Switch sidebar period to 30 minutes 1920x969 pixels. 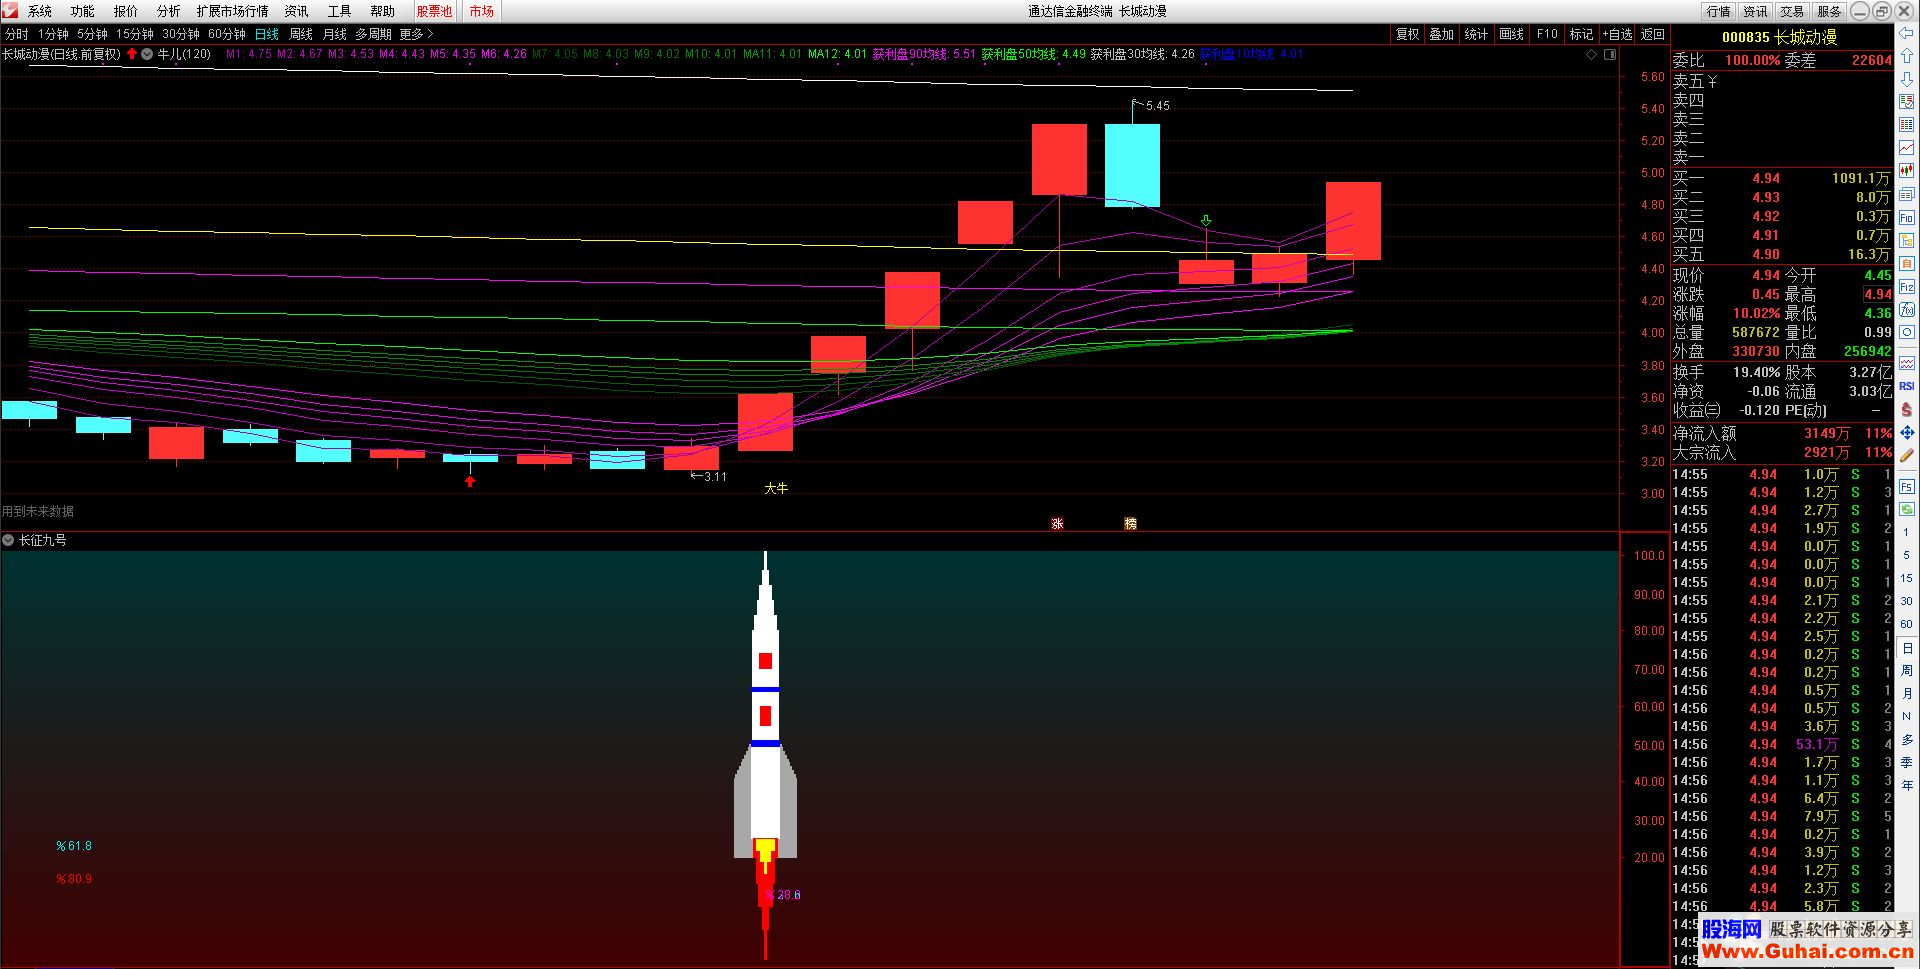coord(1907,602)
